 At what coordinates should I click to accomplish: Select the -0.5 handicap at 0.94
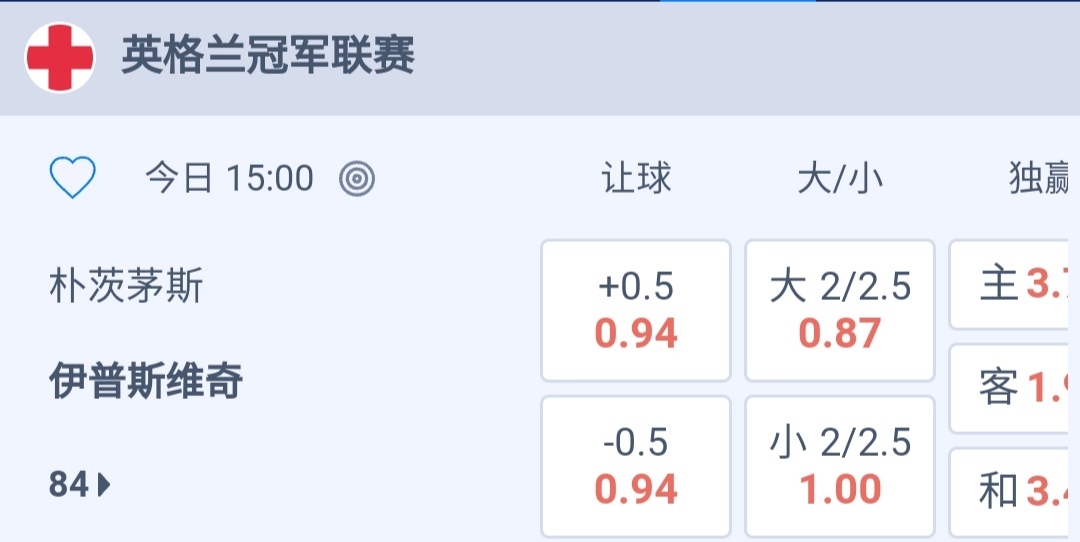(636, 466)
